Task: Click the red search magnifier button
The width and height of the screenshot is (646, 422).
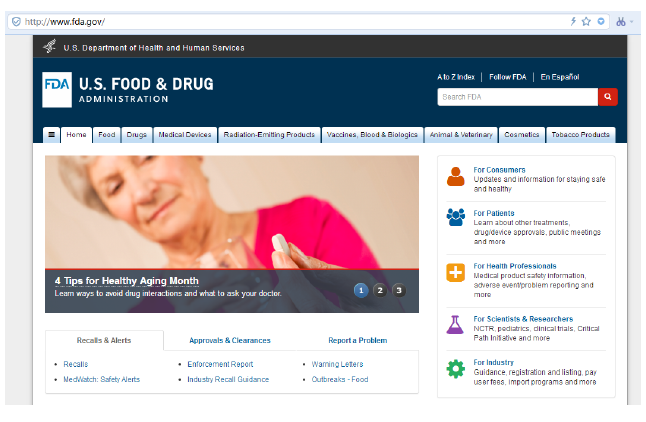Action: click(608, 97)
